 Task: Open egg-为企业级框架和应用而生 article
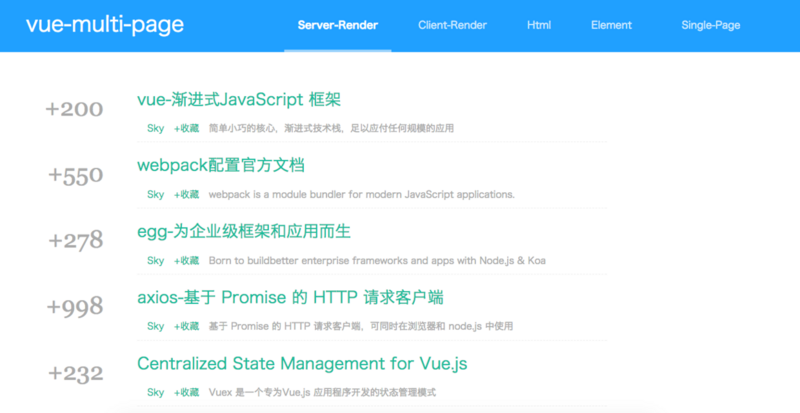[244, 231]
